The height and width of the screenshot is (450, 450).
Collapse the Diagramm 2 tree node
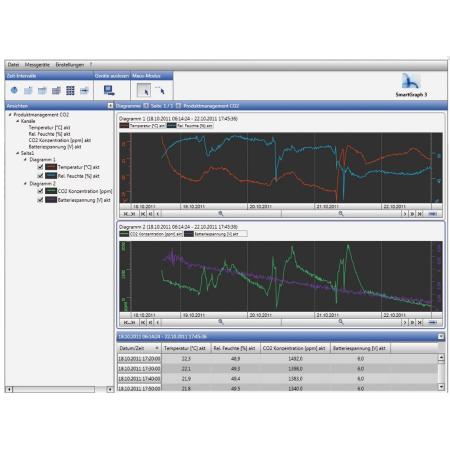point(25,184)
